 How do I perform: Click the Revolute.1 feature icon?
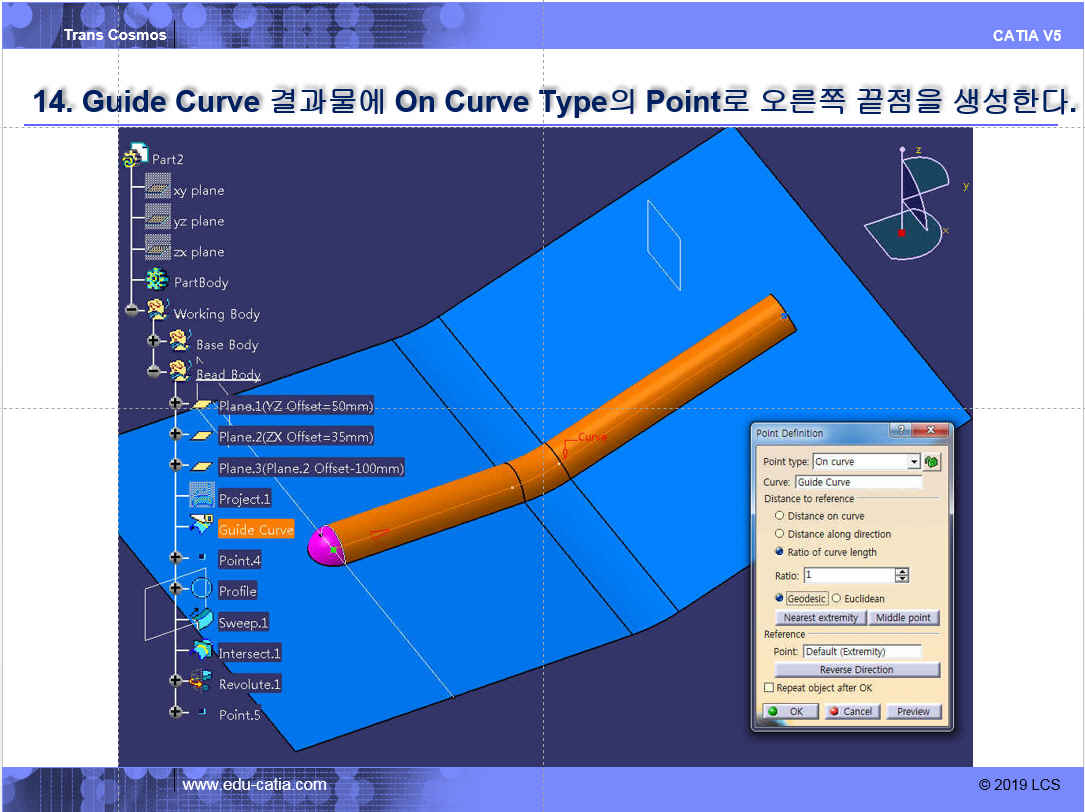pos(201,683)
